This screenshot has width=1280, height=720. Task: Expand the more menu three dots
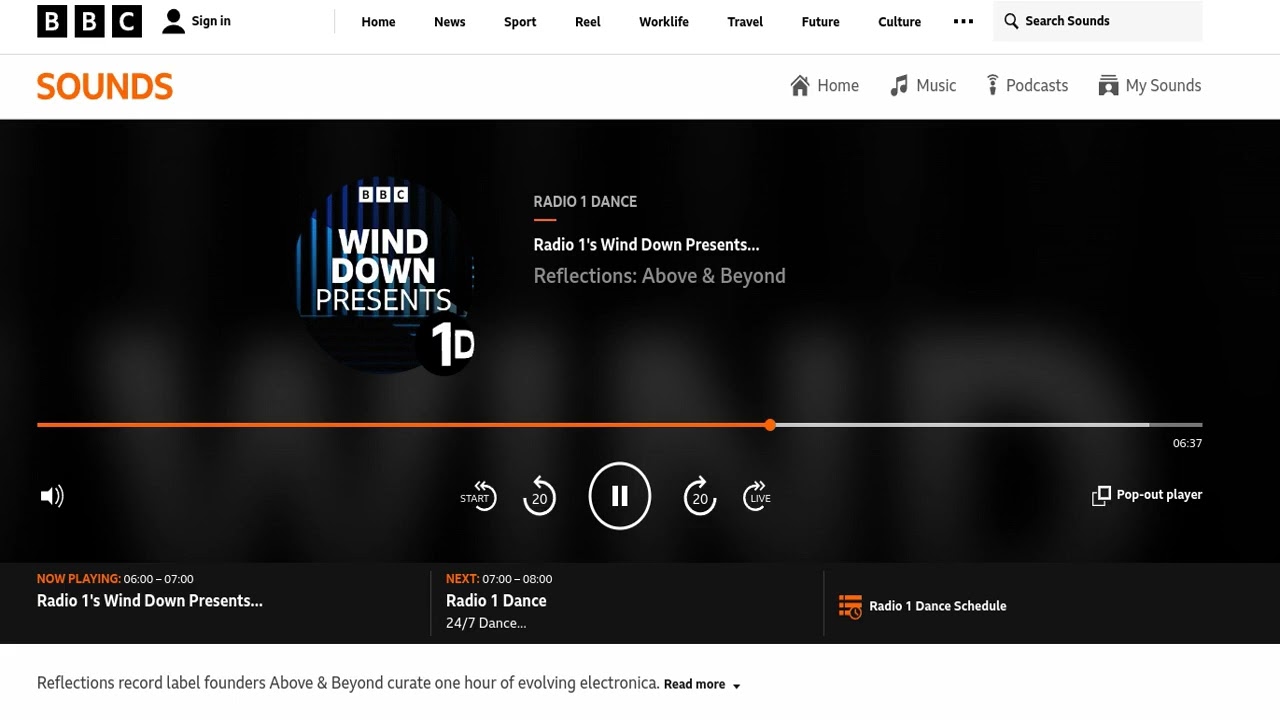[963, 21]
